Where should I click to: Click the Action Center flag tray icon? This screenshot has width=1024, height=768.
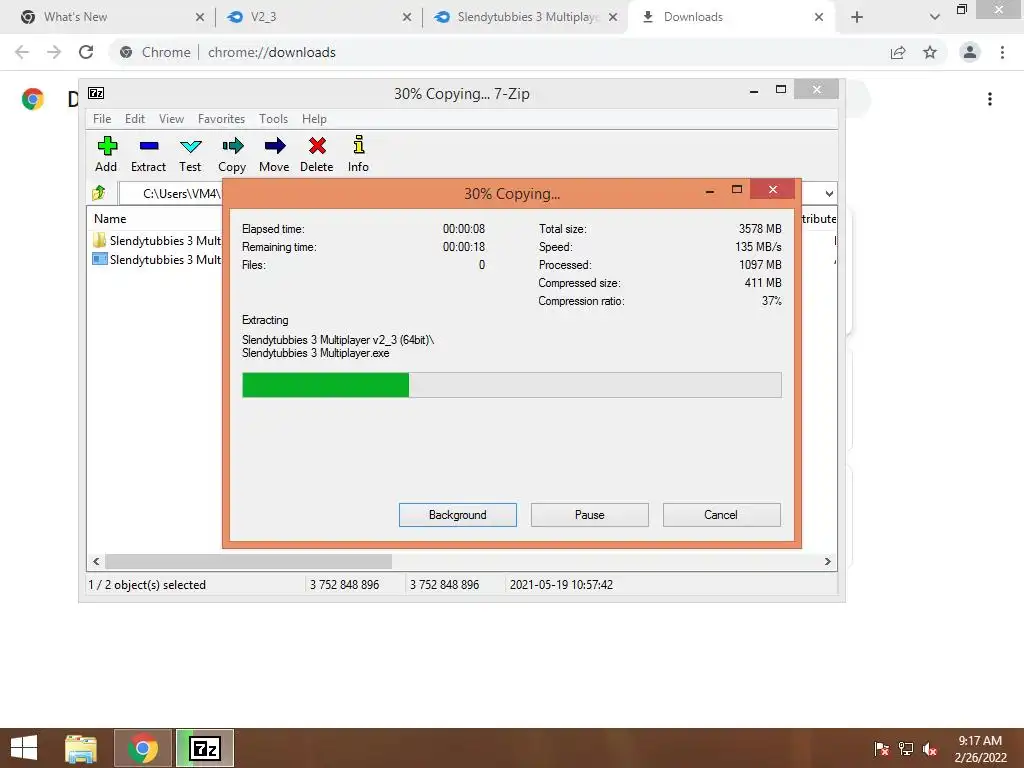882,749
